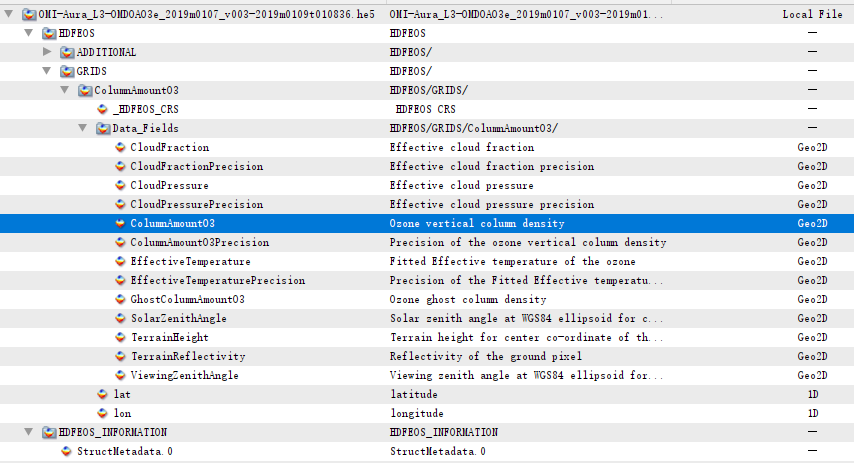The height and width of the screenshot is (463, 854).
Task: Click Geo2D type for ViewingZenithAngle
Action: pos(812,376)
